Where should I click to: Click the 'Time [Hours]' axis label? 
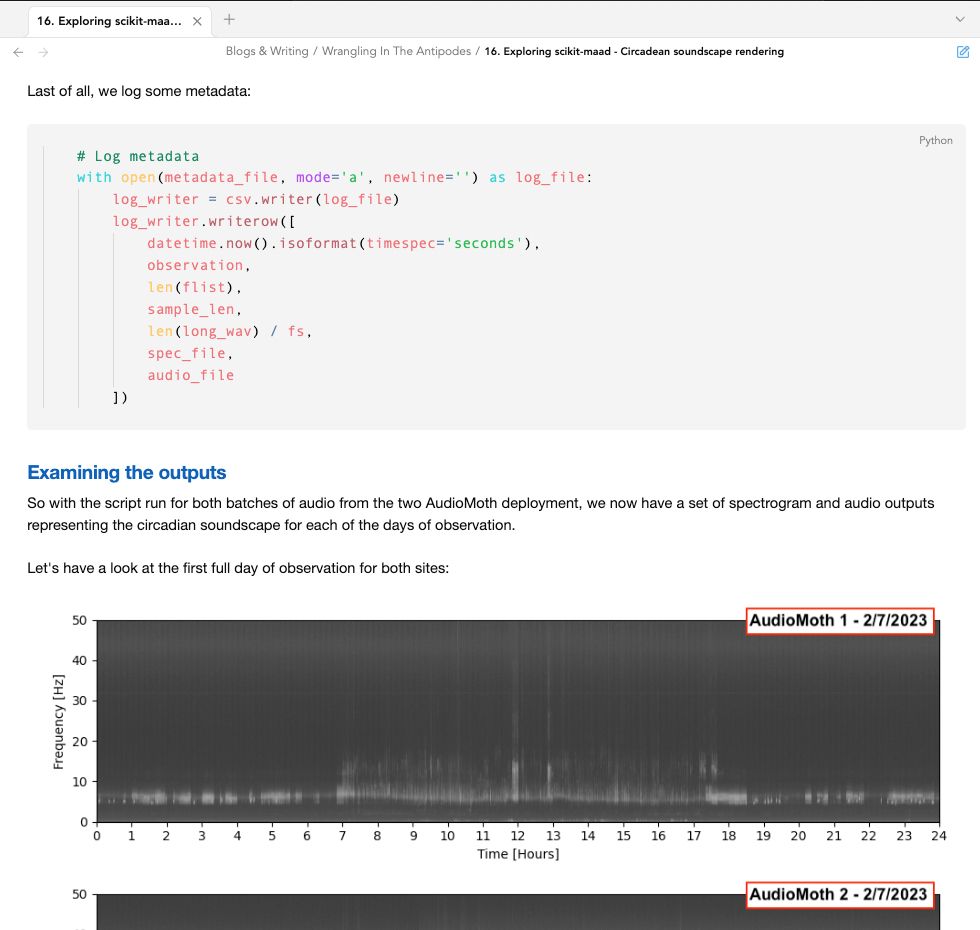518,854
